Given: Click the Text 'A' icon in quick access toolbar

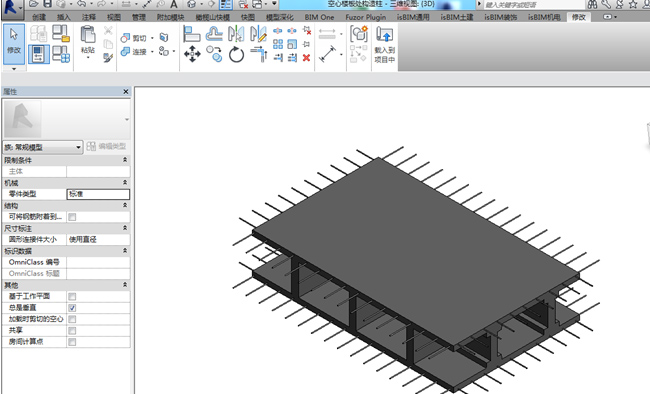Looking at the screenshot, I should click(x=174, y=4).
